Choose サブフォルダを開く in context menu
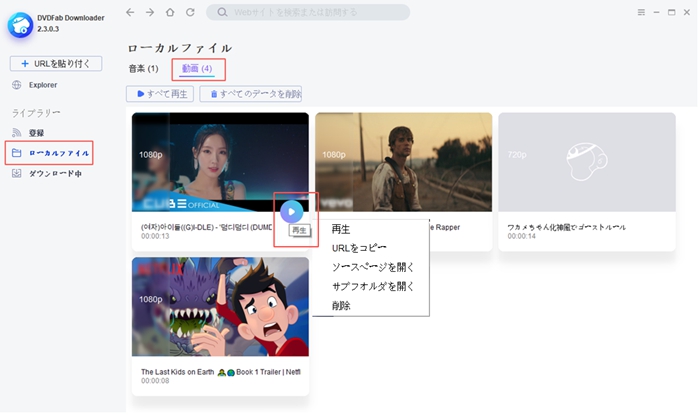Screen dimensions: 700x415 [373, 286]
